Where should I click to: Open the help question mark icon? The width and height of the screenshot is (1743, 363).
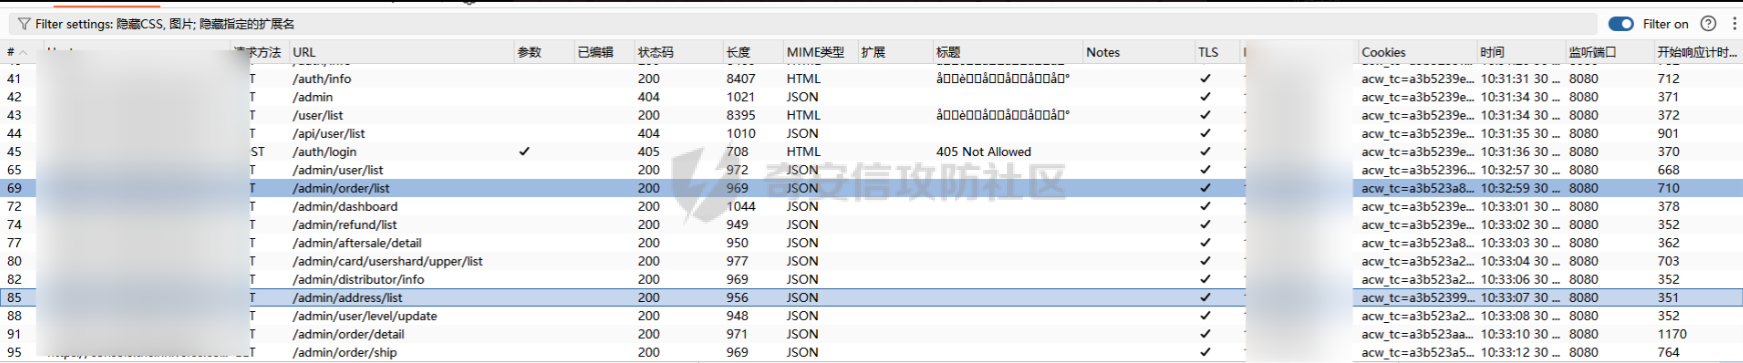tap(1708, 24)
